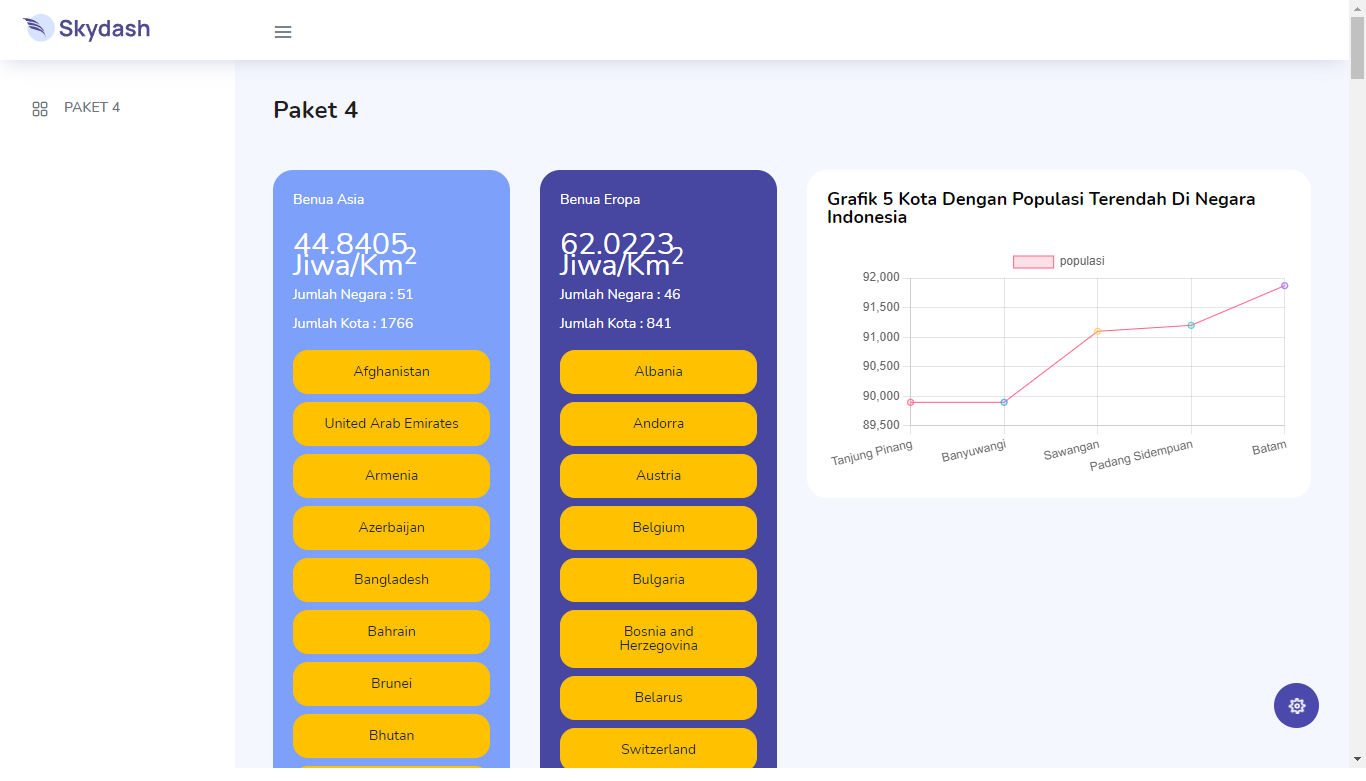Click the Paket 4 page heading
This screenshot has height=781, width=1366.
pyautogui.click(x=315, y=110)
